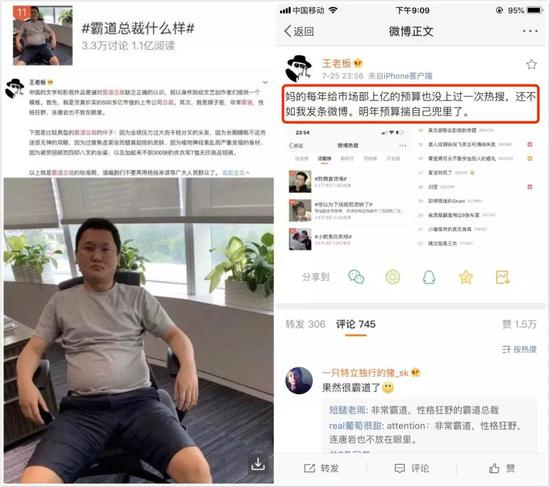Open the three-dot more options menu

[x=530, y=31]
